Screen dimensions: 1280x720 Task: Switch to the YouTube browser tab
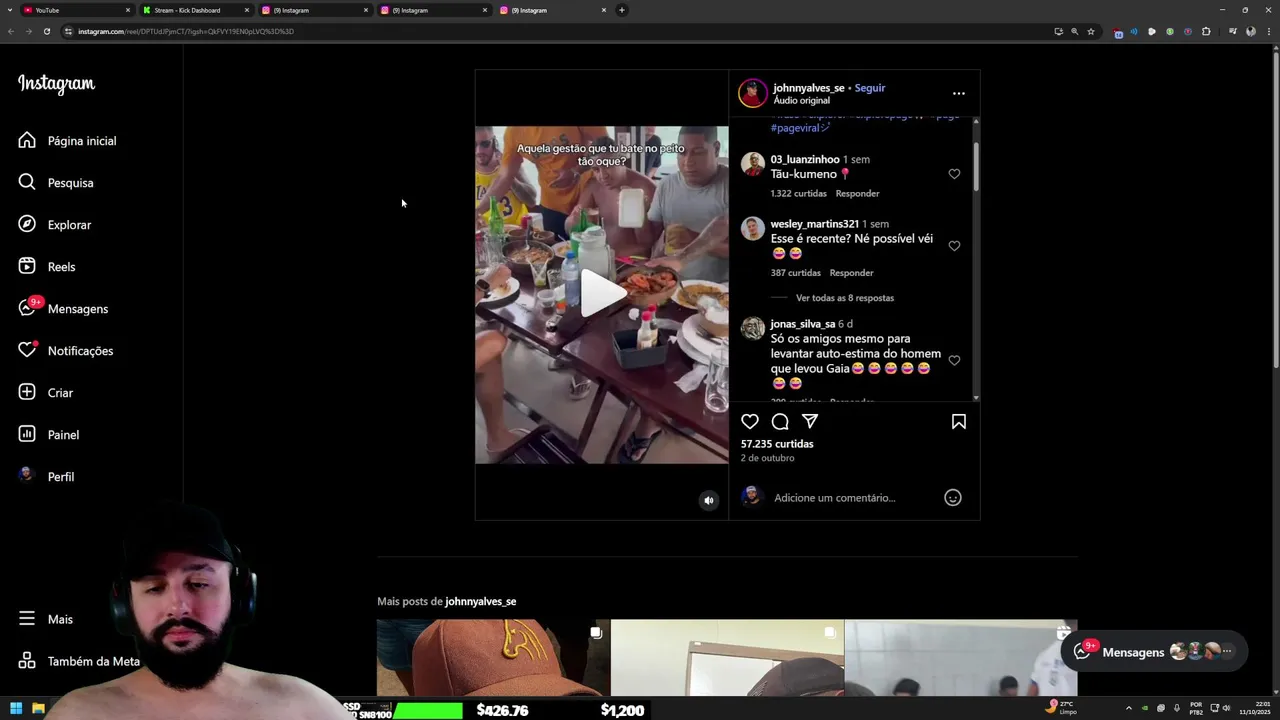[77, 10]
